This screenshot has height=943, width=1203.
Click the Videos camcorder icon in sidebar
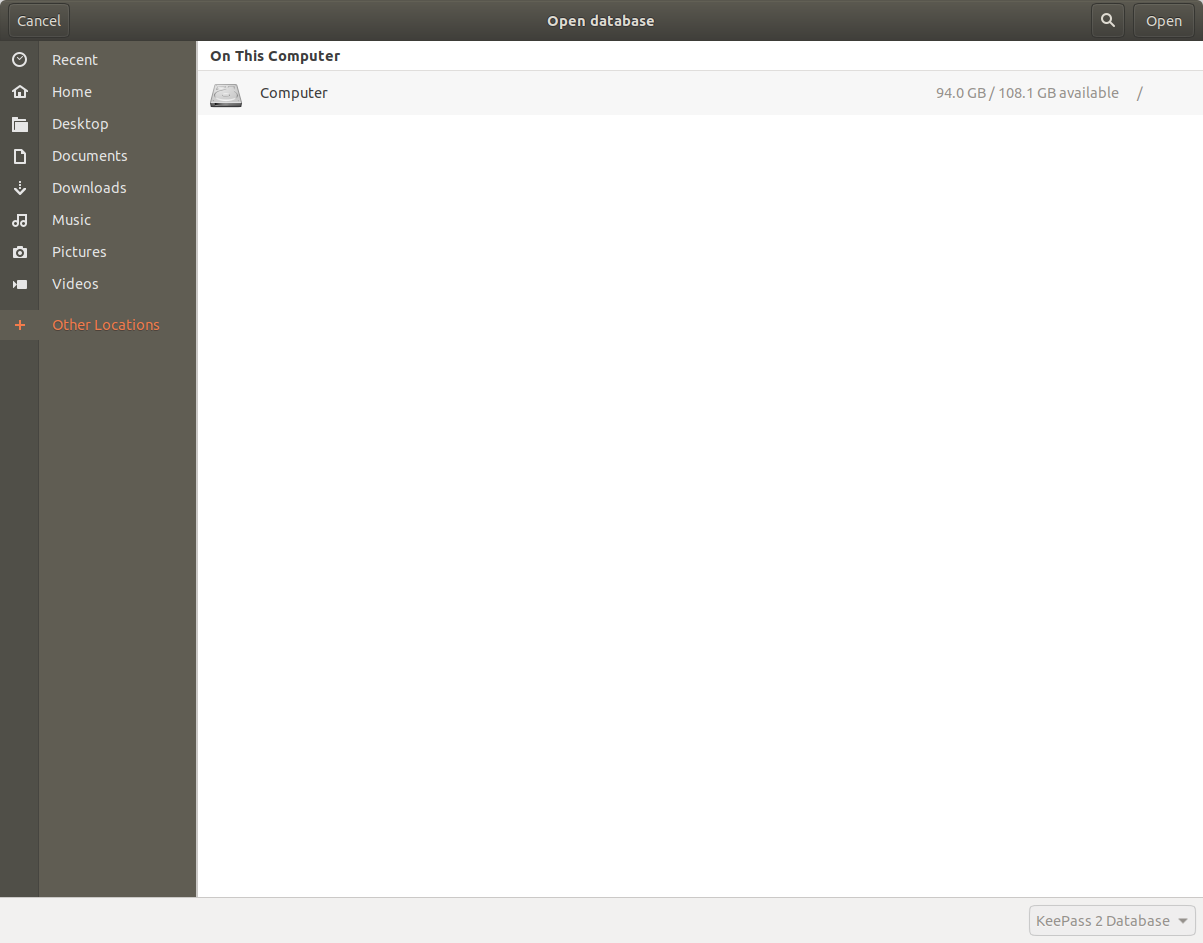tap(19, 284)
